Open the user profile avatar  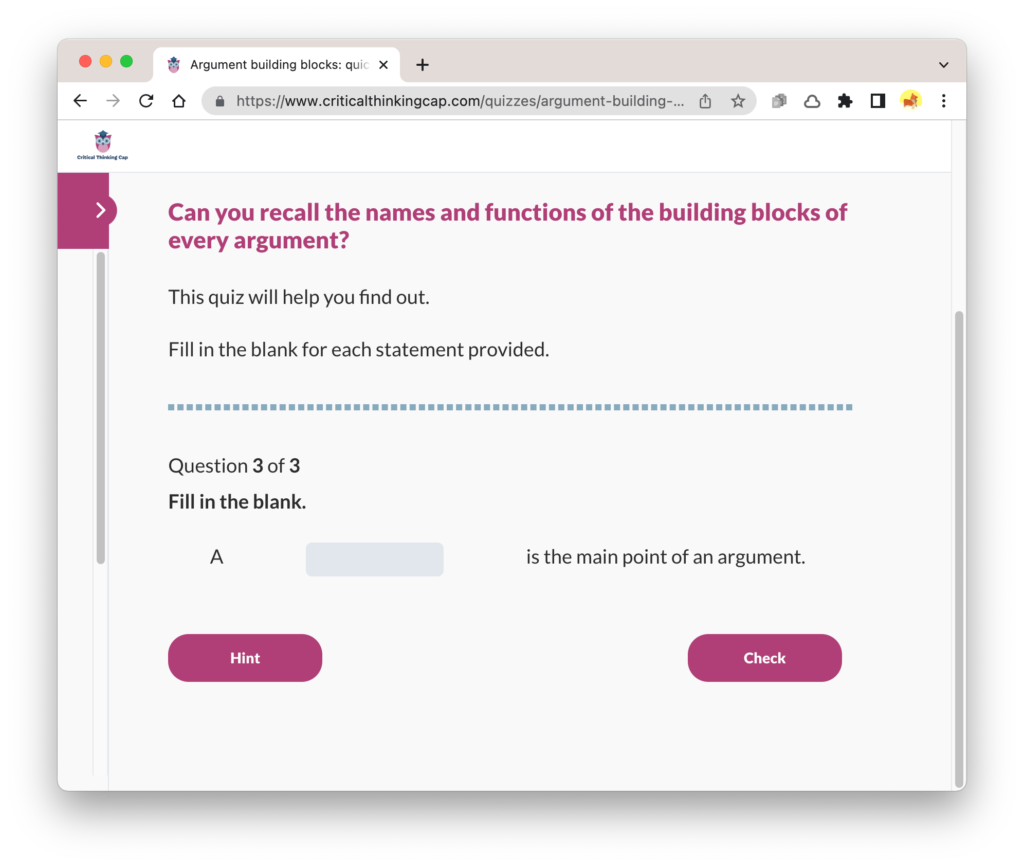pos(911,101)
